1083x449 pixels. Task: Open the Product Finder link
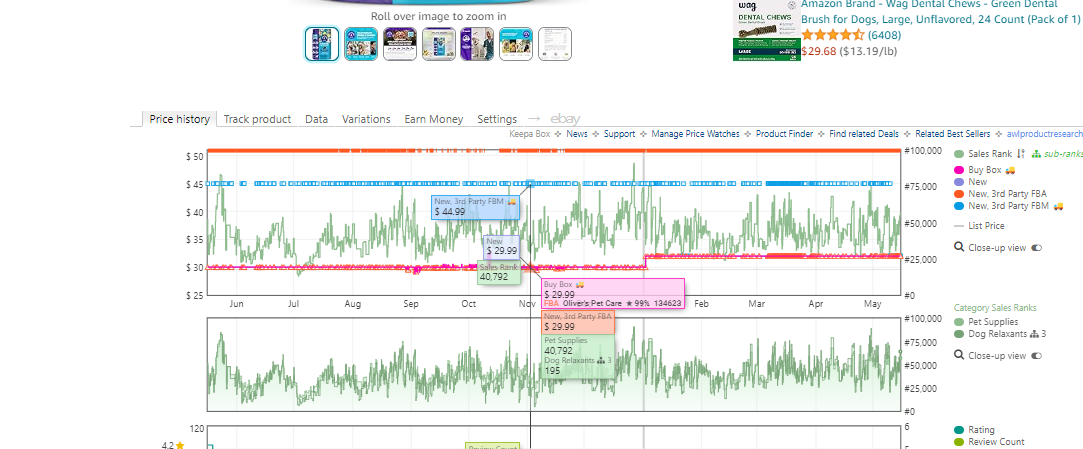point(785,134)
